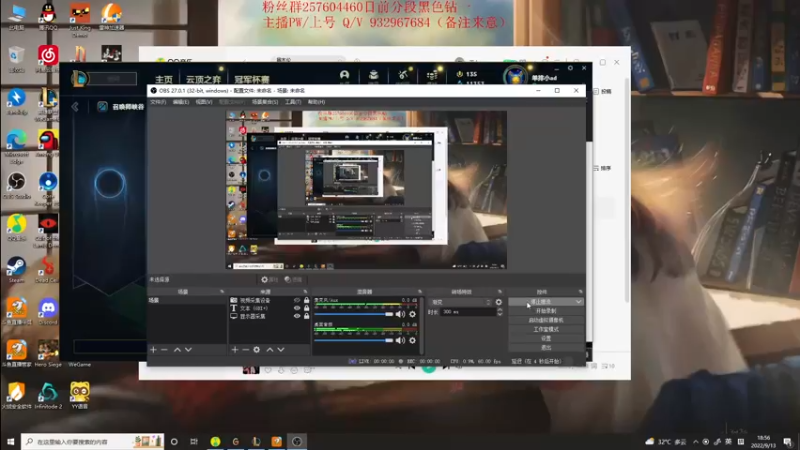The width and height of the screenshot is (800, 450).
Task: Open the OBS Tools menu
Action: (293, 102)
